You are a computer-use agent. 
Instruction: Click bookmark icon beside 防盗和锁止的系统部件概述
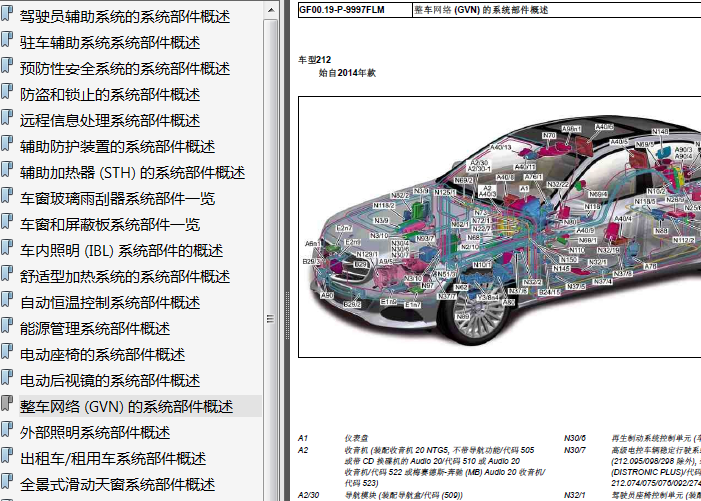point(7,91)
